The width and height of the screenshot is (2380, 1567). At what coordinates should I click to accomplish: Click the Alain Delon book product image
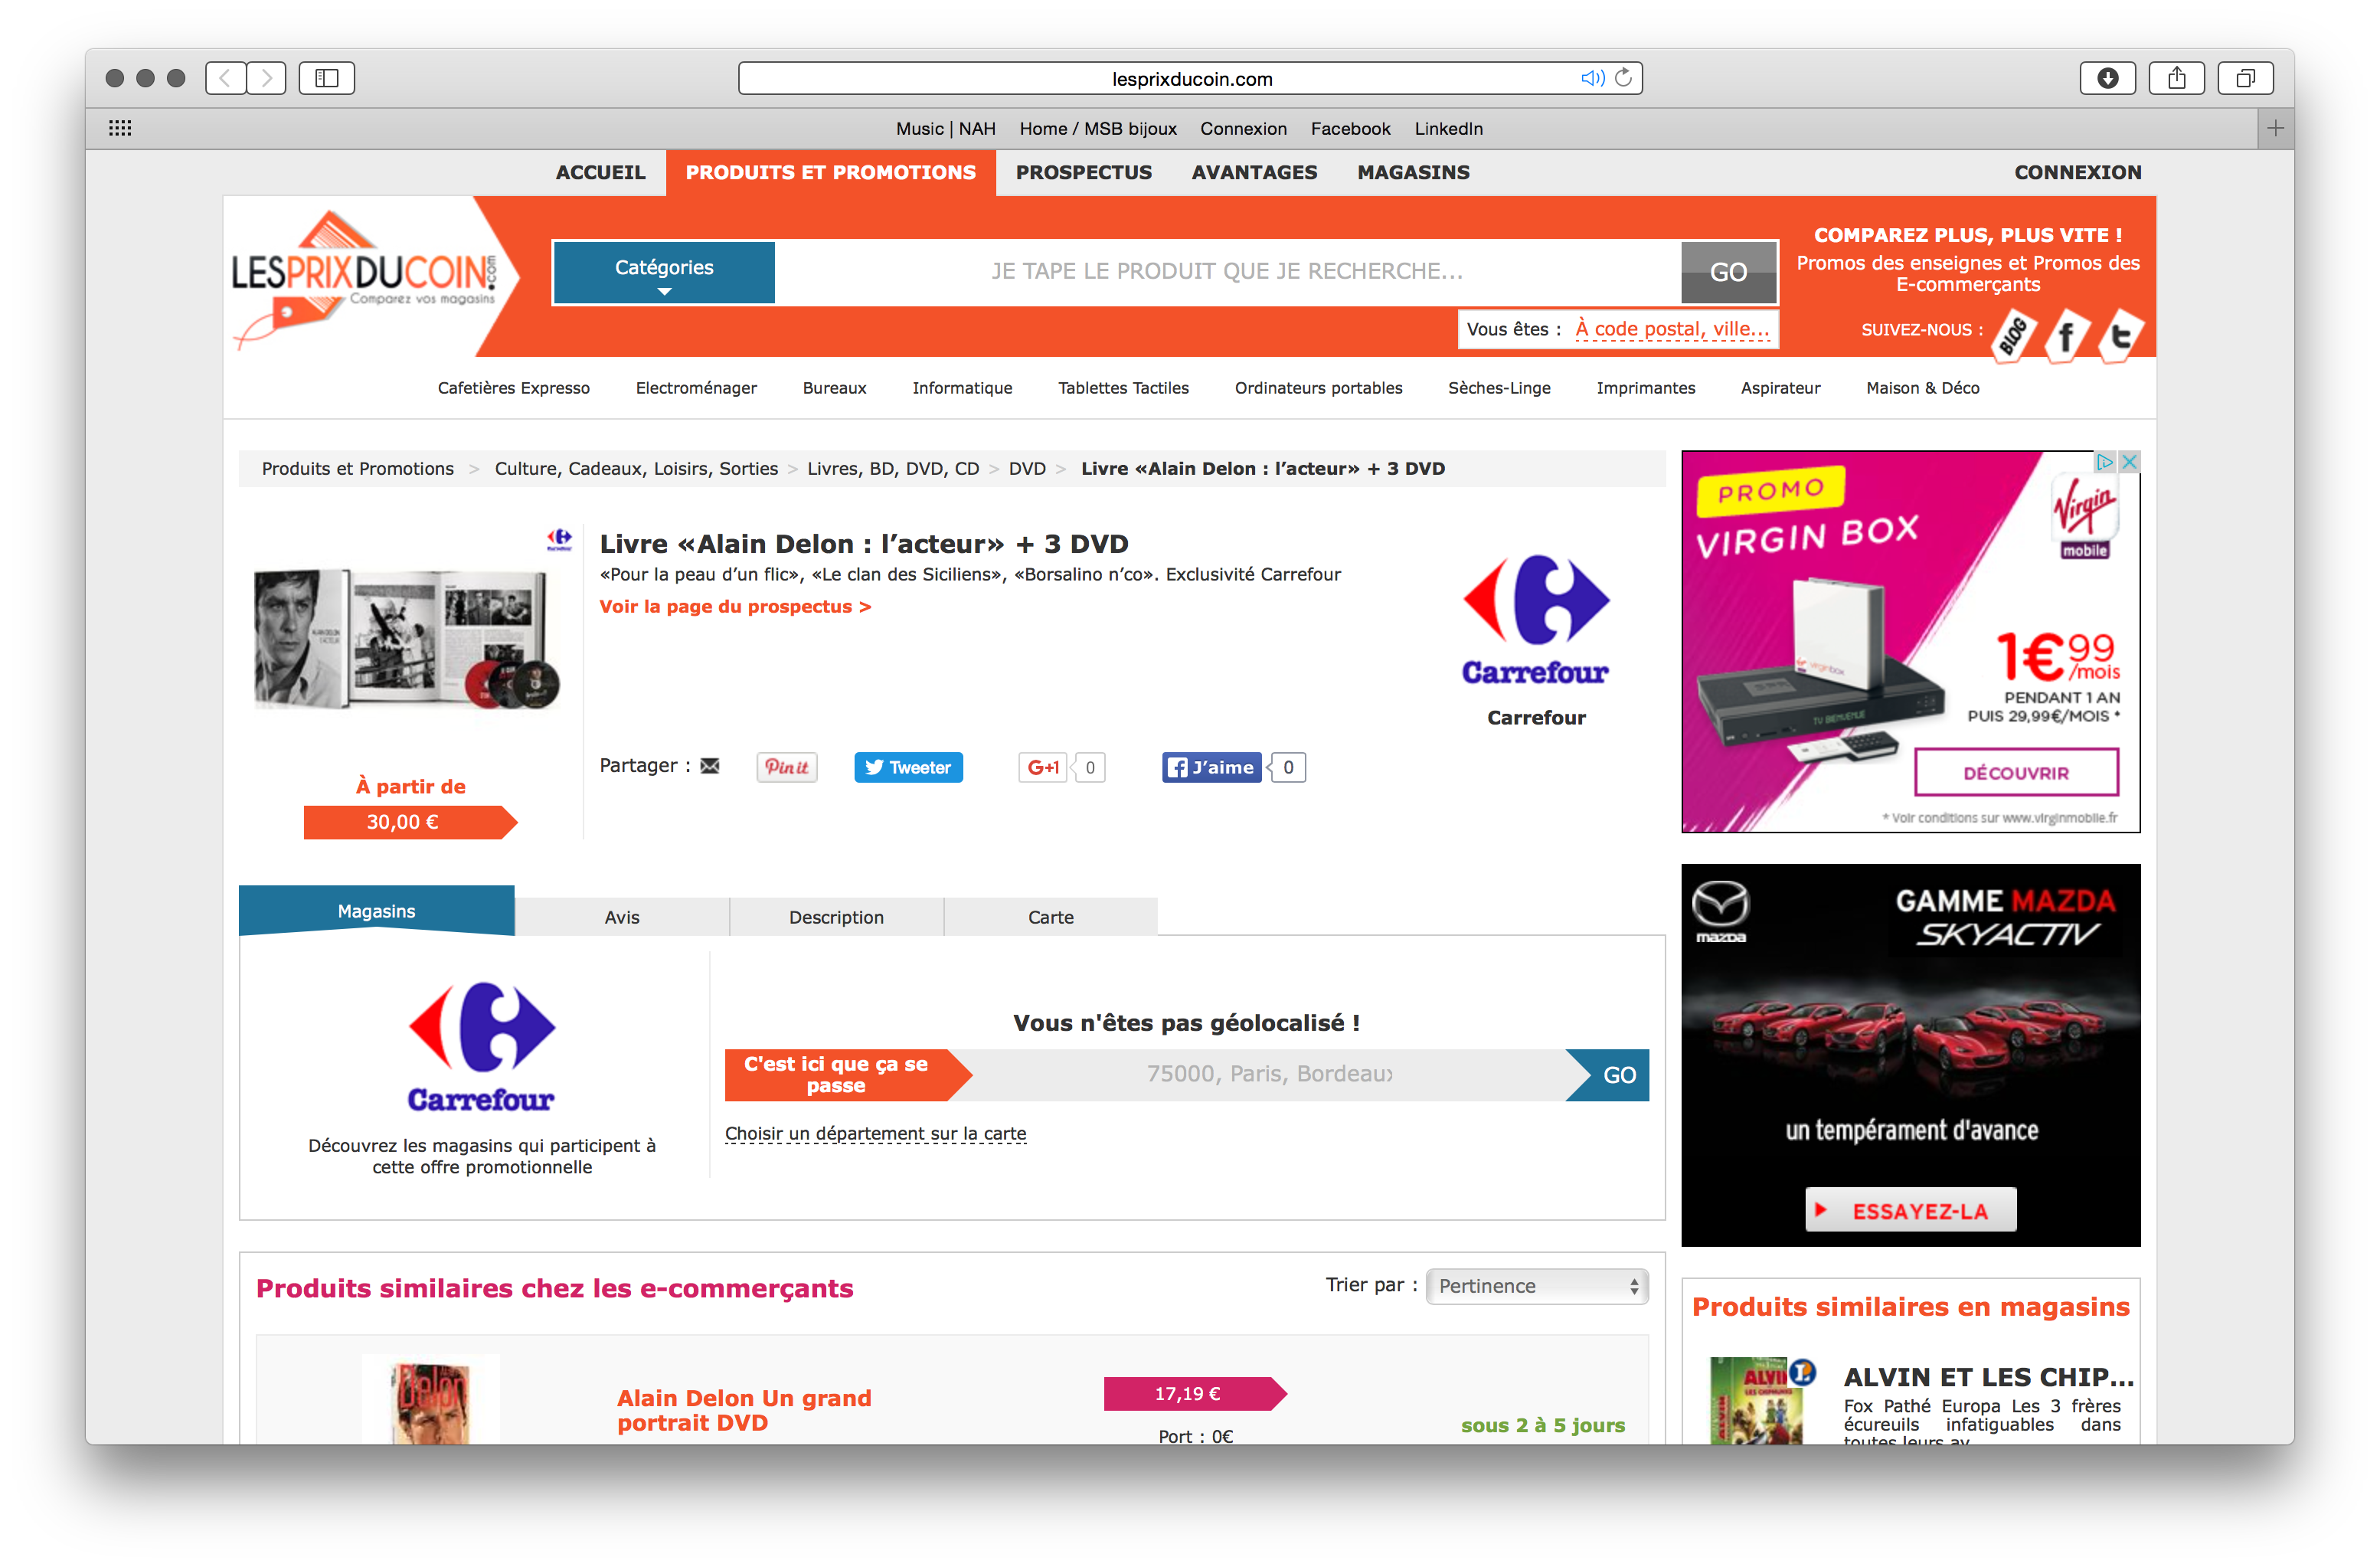(407, 640)
